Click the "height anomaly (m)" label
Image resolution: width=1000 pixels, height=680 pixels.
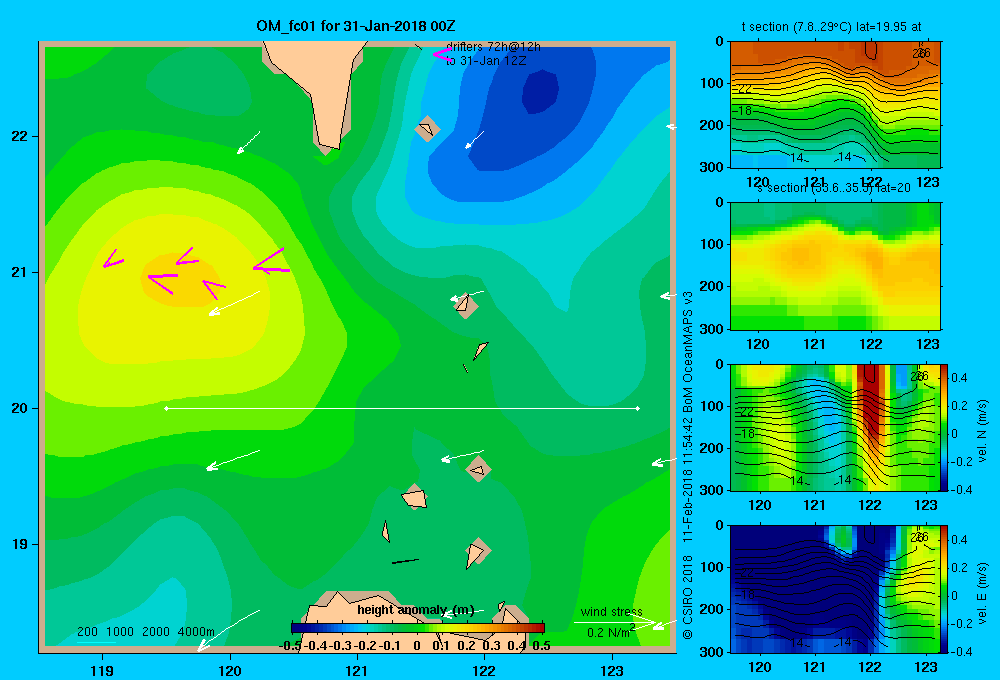(415, 610)
